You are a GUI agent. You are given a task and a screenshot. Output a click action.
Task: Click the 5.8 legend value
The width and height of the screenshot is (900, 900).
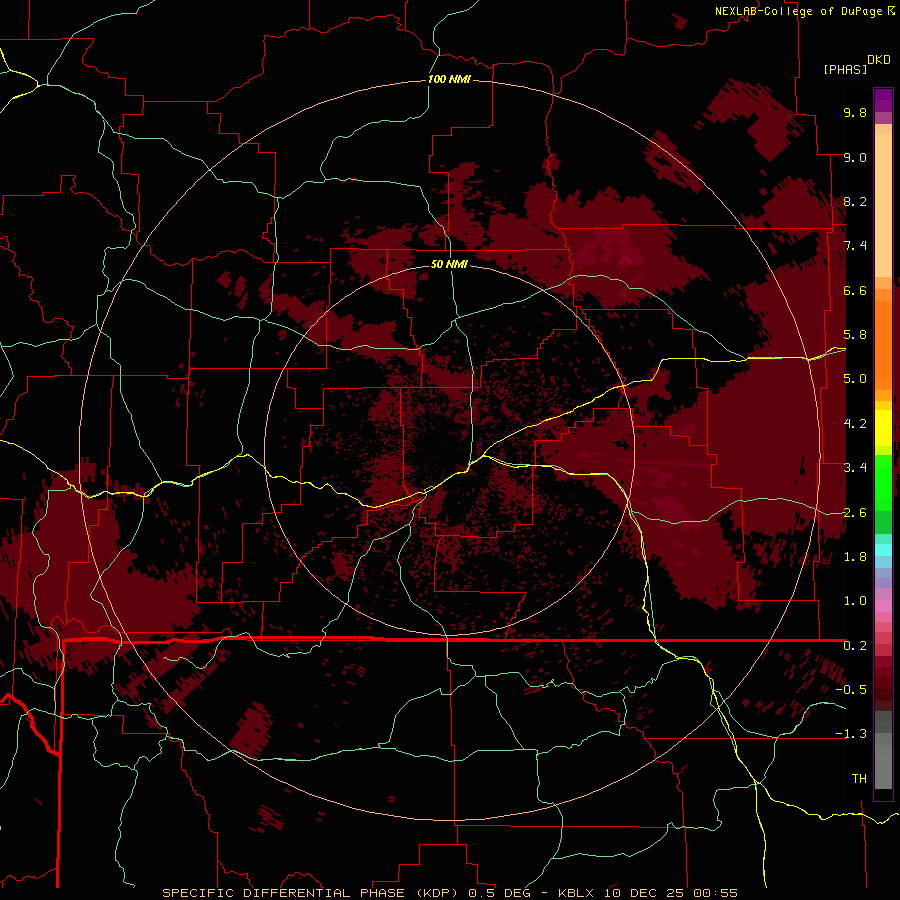855,335
